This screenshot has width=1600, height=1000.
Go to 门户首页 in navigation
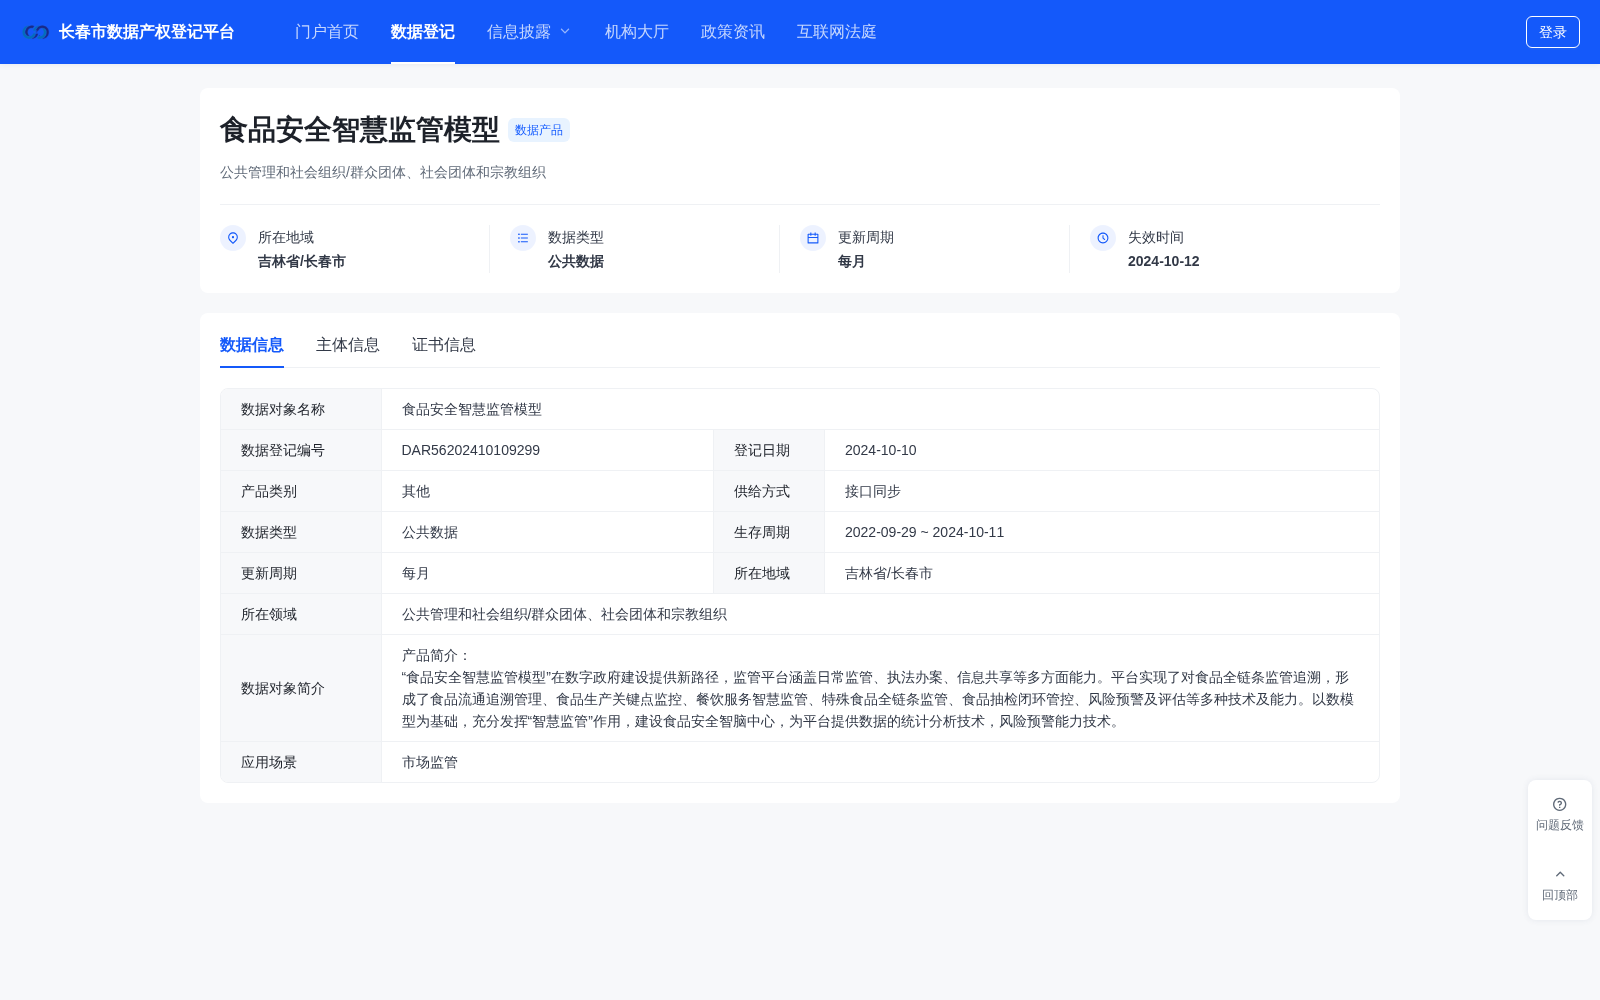click(x=327, y=32)
